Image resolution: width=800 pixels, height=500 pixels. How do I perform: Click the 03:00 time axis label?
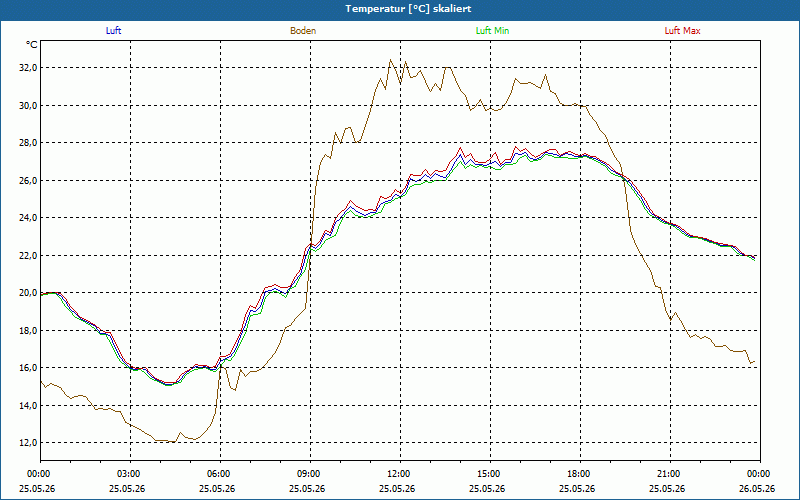coord(131,474)
